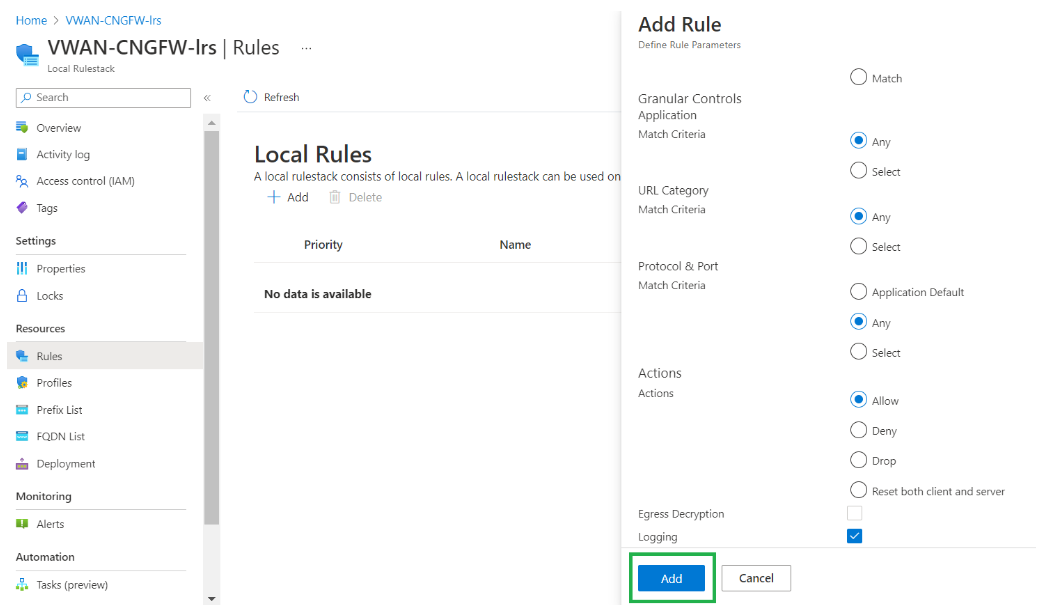This screenshot has width=1037, height=615.
Task: Open Profiles via its shield icon
Action: 22,383
